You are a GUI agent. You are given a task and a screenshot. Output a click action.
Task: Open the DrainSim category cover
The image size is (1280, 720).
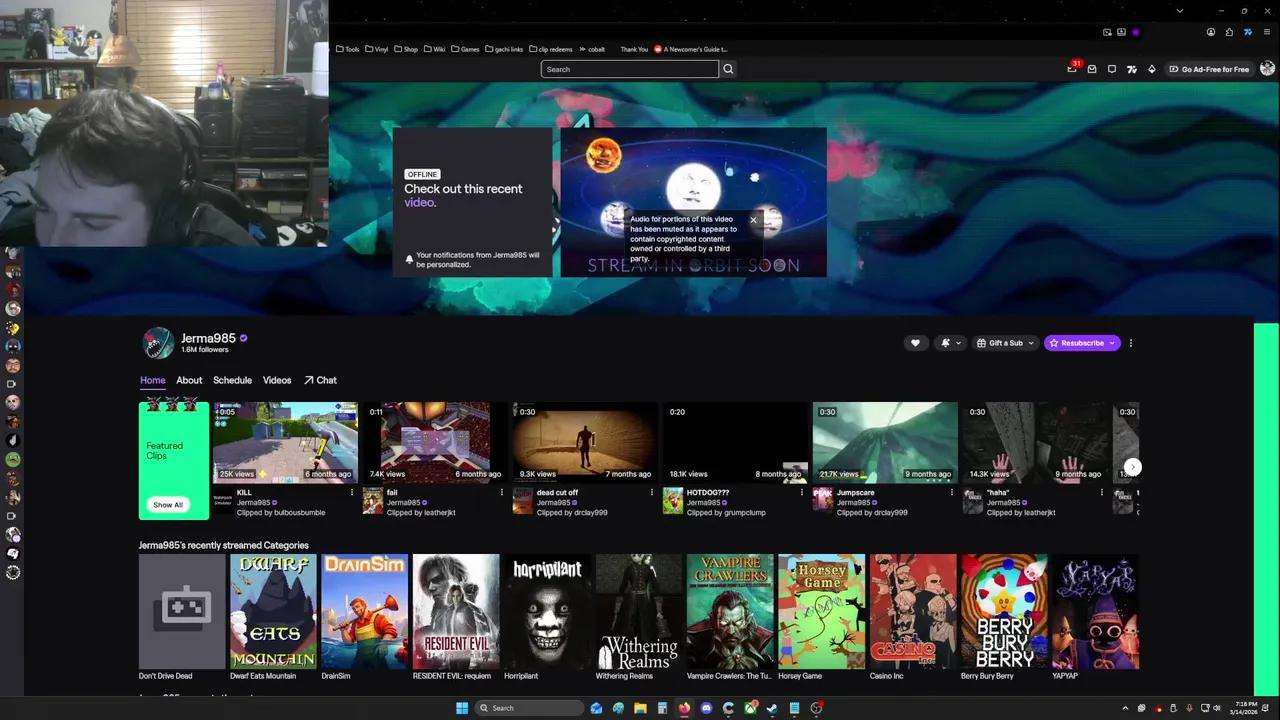(365, 611)
